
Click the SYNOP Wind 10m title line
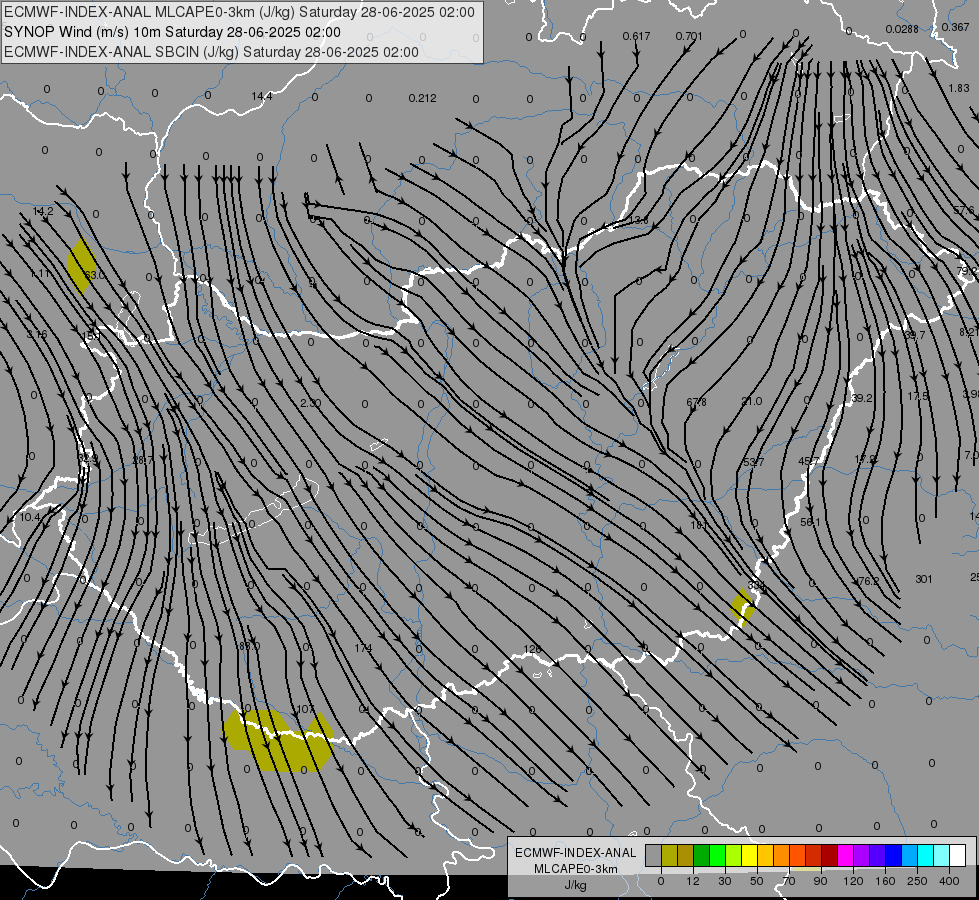pos(172,32)
